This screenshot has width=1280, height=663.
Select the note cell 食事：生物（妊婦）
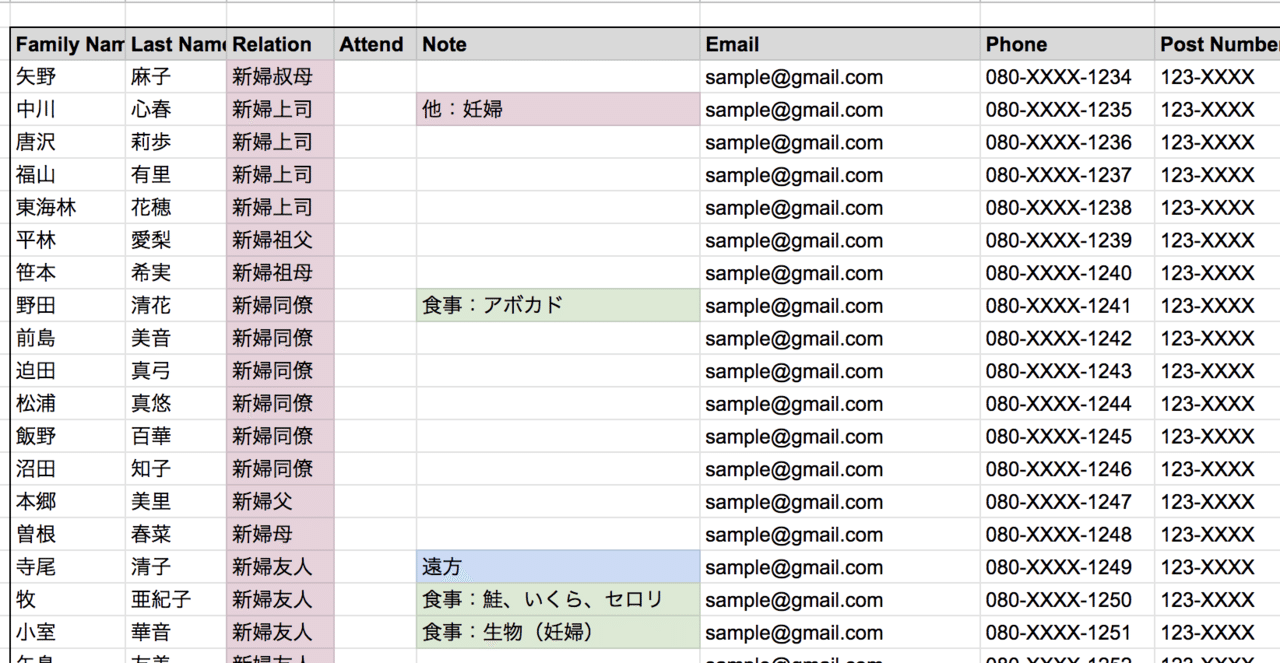coord(557,633)
